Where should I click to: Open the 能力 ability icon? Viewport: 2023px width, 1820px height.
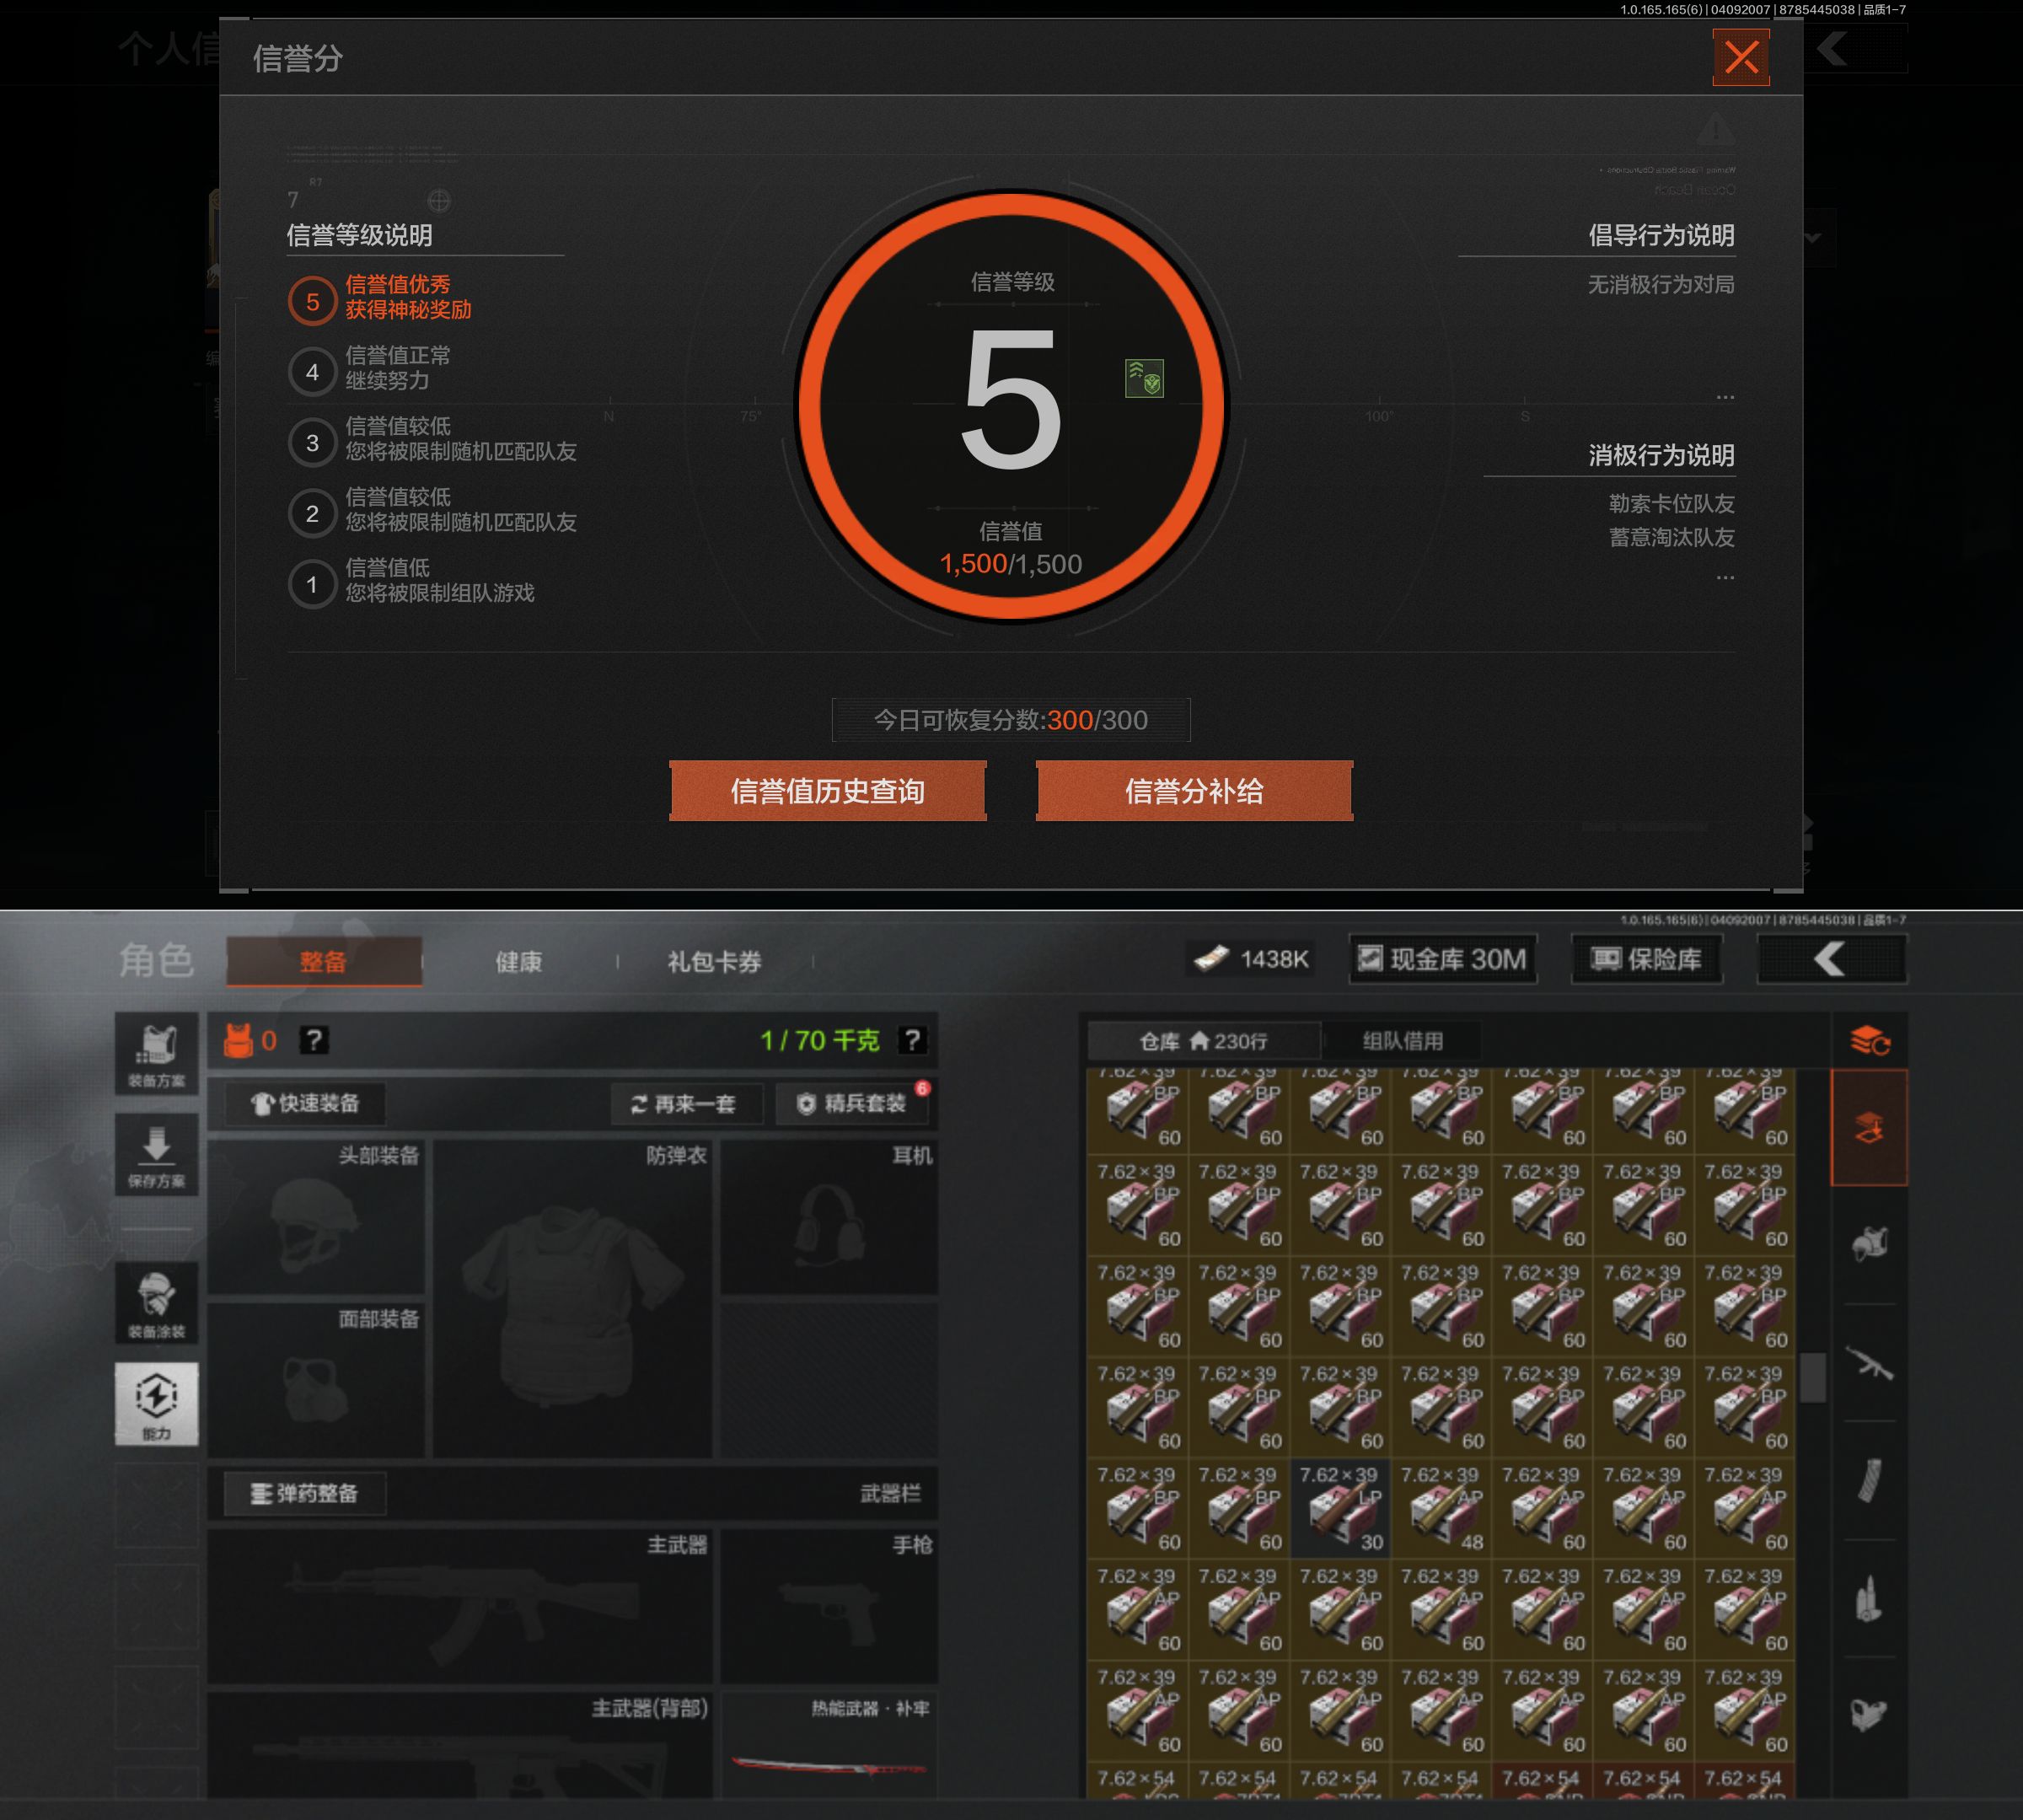[x=157, y=1403]
